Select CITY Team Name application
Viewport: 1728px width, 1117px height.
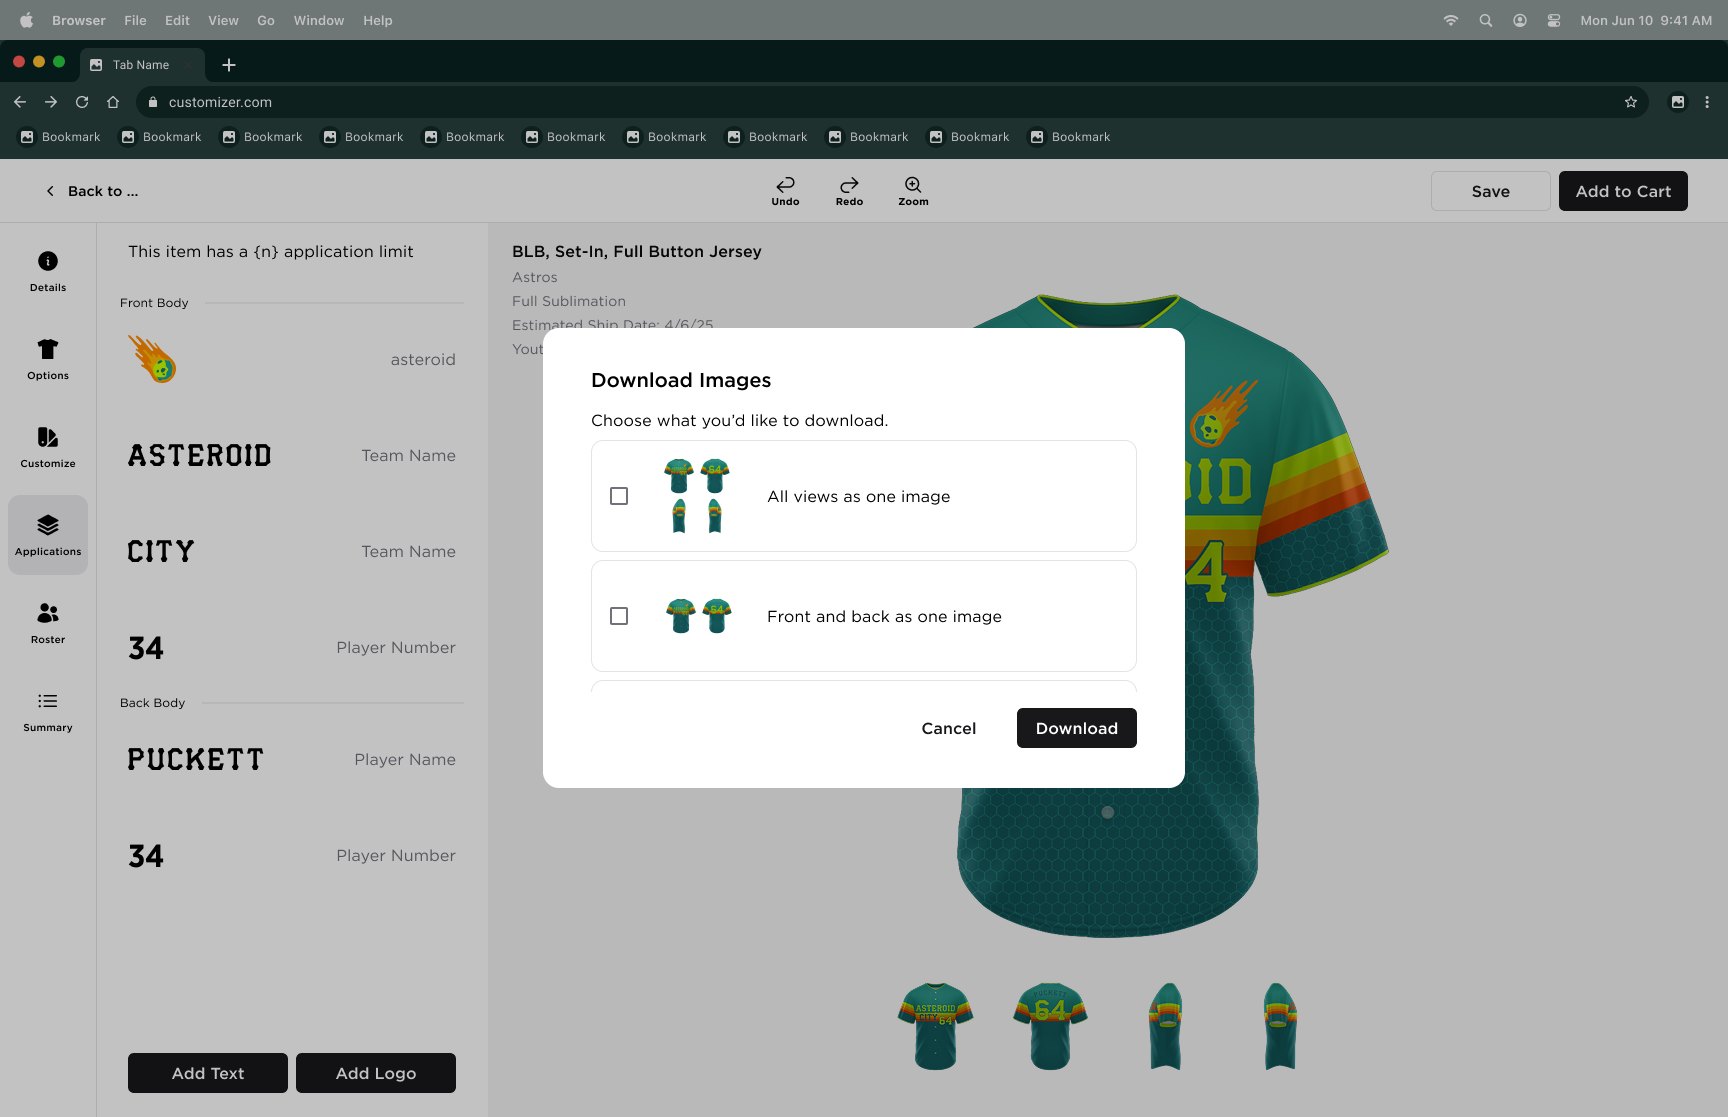coord(291,551)
